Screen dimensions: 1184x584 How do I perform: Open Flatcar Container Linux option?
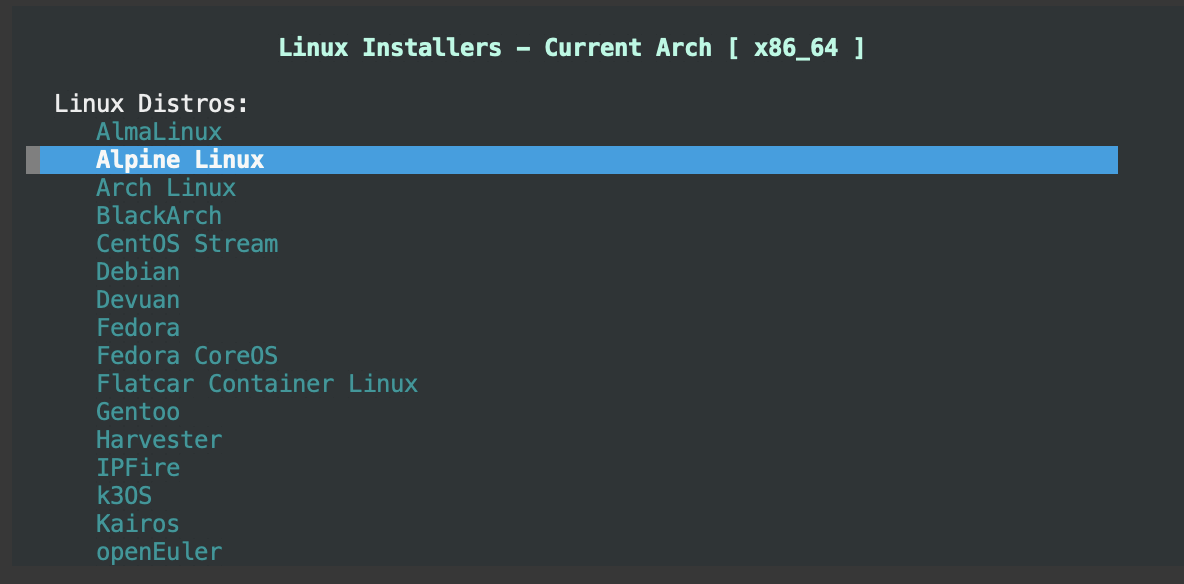click(x=257, y=383)
